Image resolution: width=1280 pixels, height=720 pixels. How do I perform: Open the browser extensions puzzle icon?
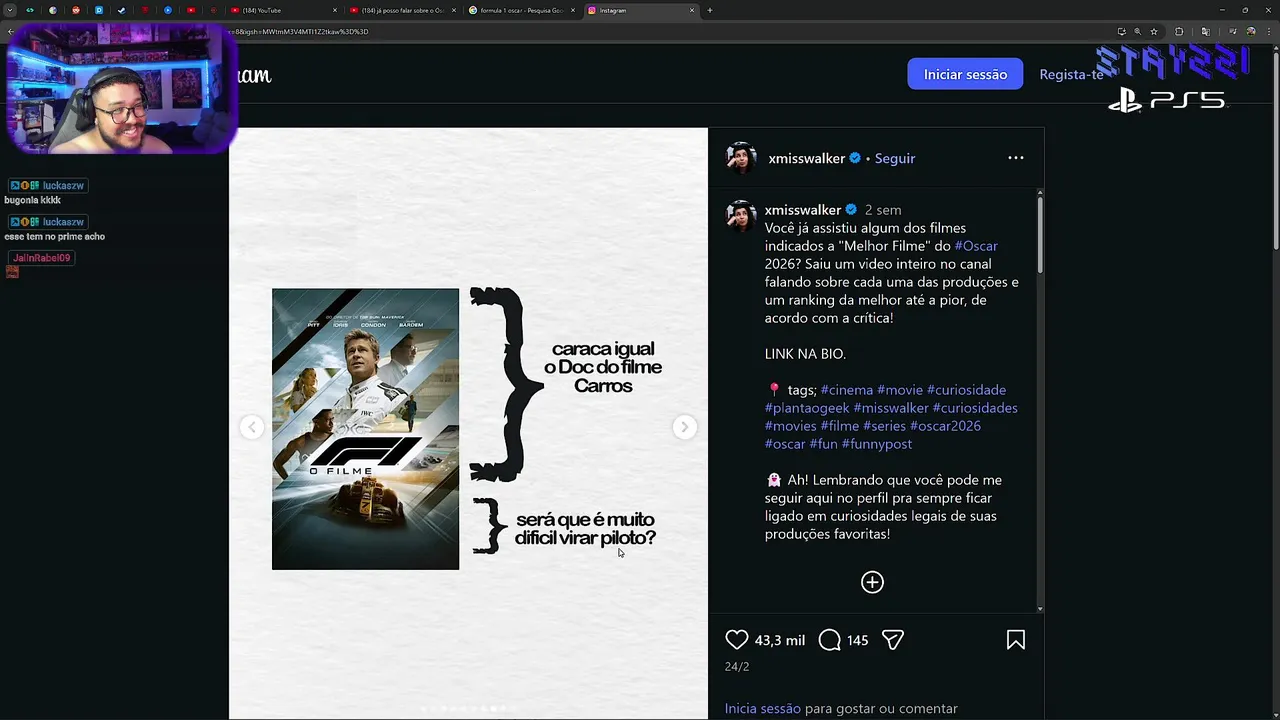pyautogui.click(x=1179, y=31)
